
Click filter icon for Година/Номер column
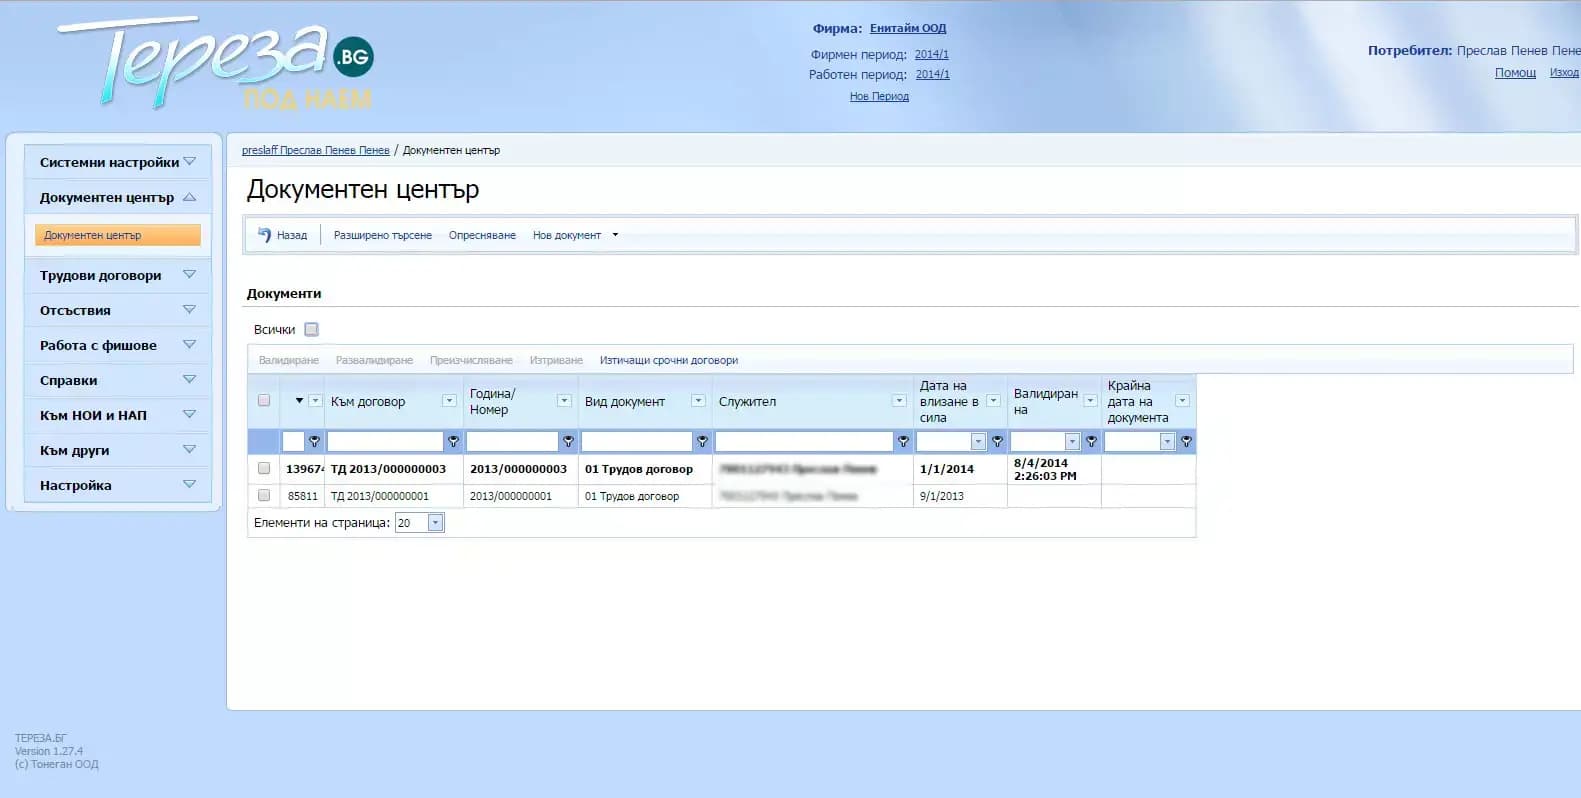[x=568, y=441]
